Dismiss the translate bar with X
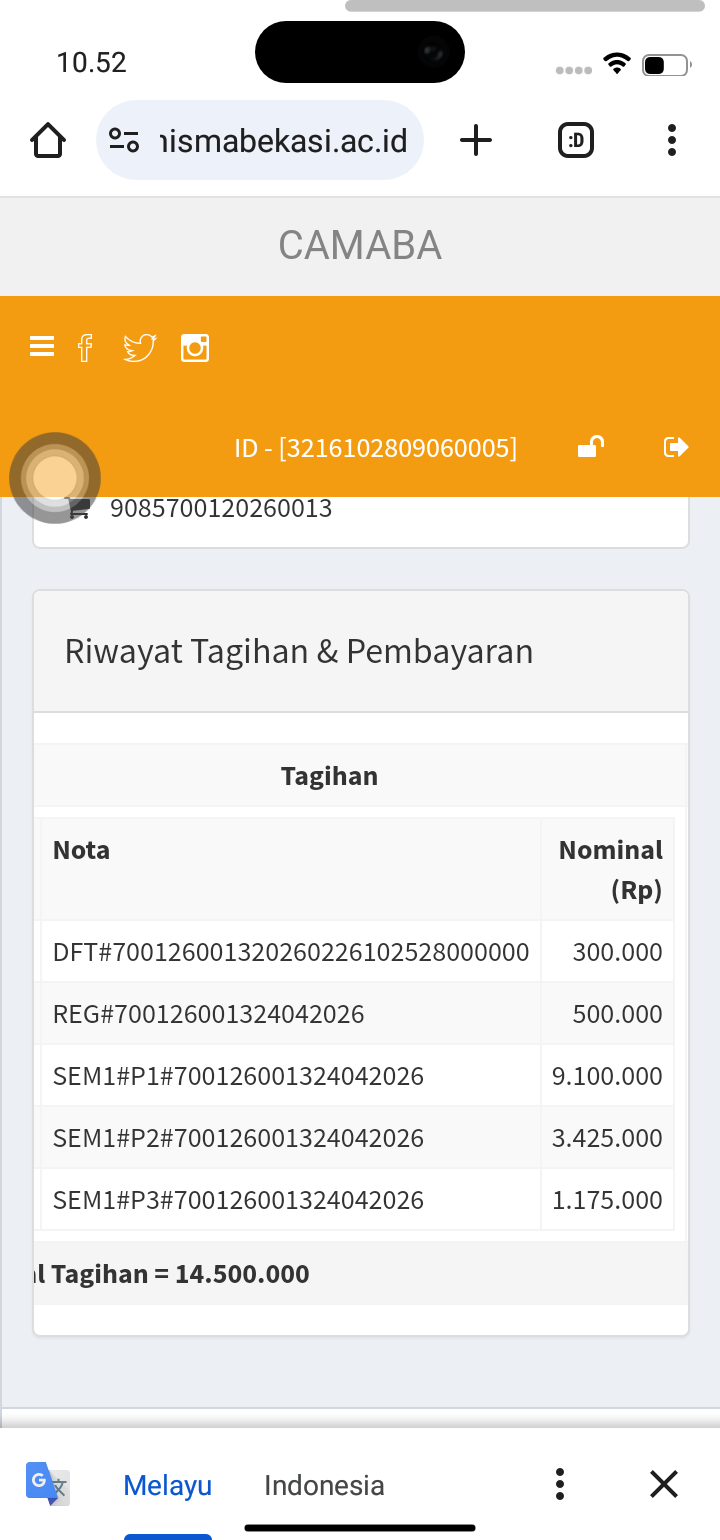The width and height of the screenshot is (720, 1540). point(664,1484)
